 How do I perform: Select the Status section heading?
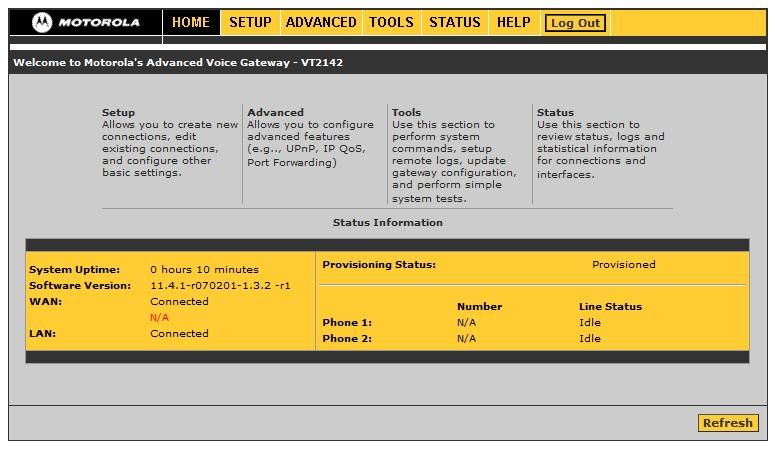pyautogui.click(x=555, y=113)
